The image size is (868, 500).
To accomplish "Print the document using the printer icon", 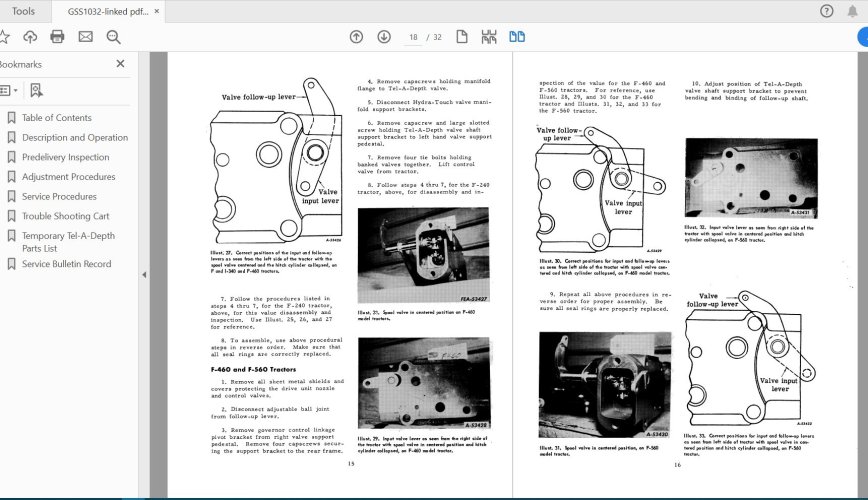I will [x=57, y=37].
